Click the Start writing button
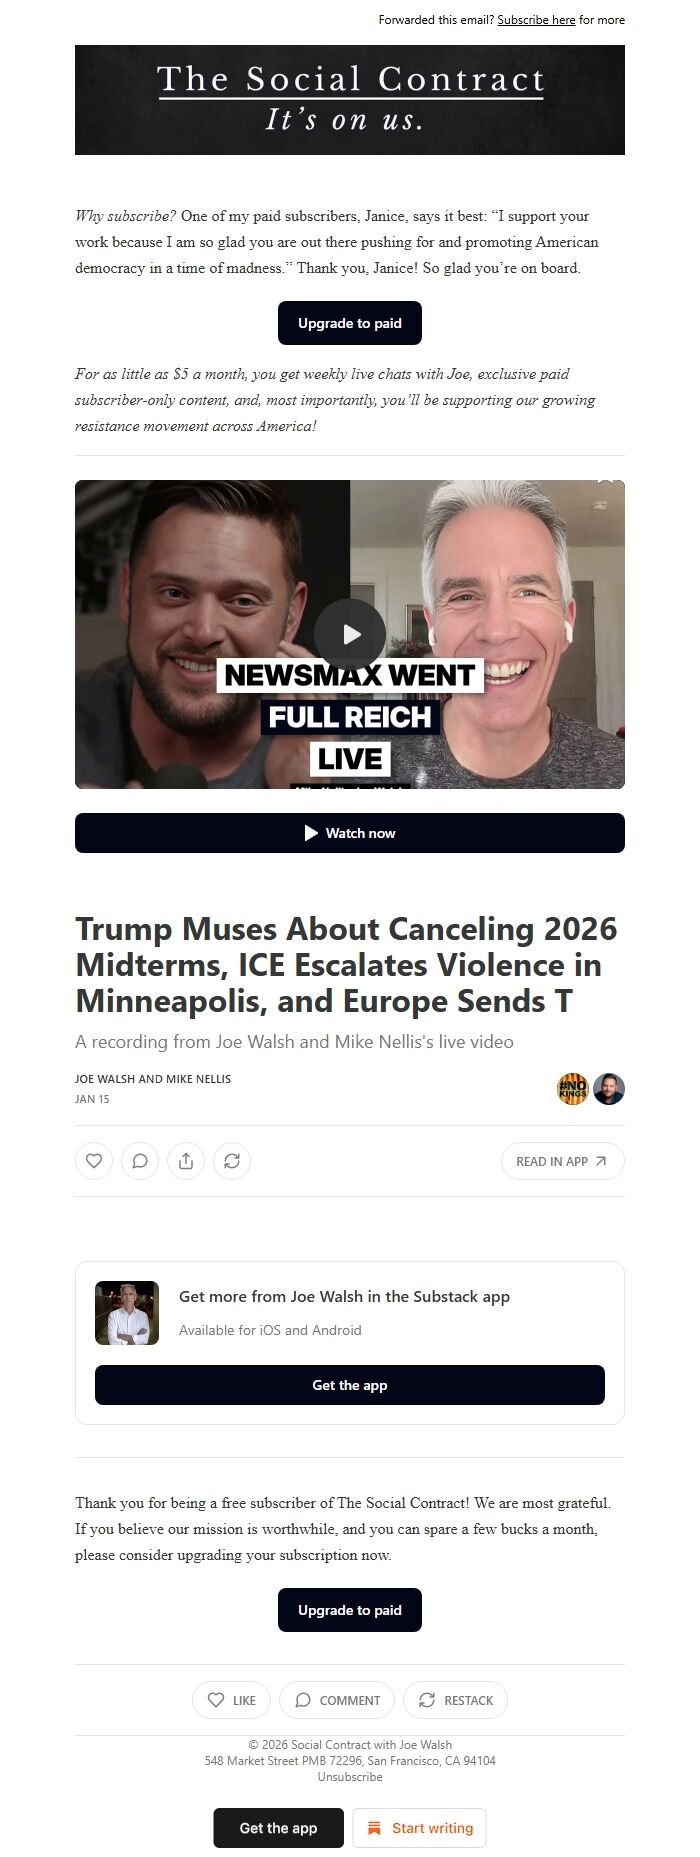The height and width of the screenshot is (1857, 700). (420, 1828)
